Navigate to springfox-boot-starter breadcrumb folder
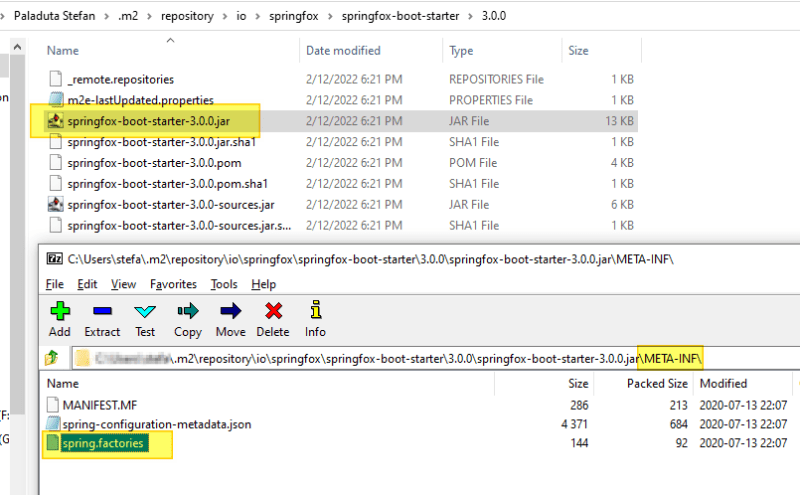 click(x=401, y=16)
